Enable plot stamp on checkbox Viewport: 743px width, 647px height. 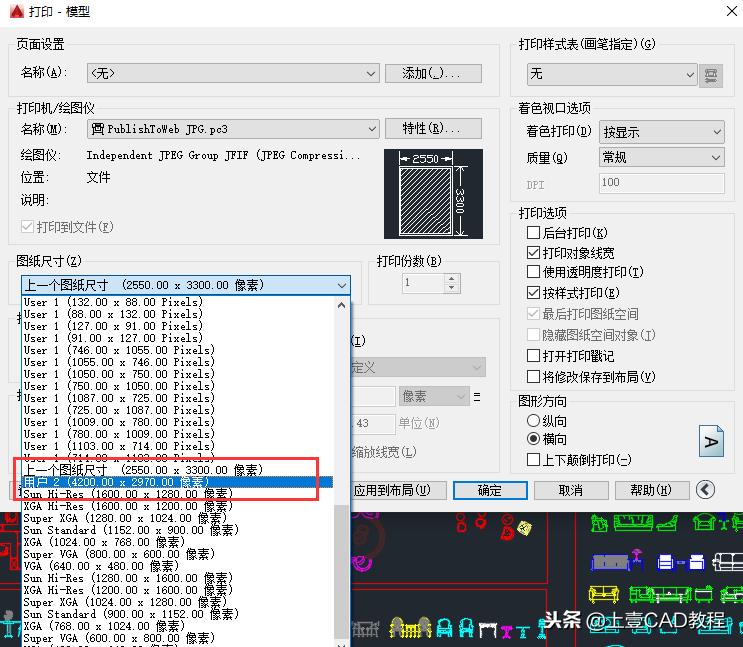pos(533,355)
